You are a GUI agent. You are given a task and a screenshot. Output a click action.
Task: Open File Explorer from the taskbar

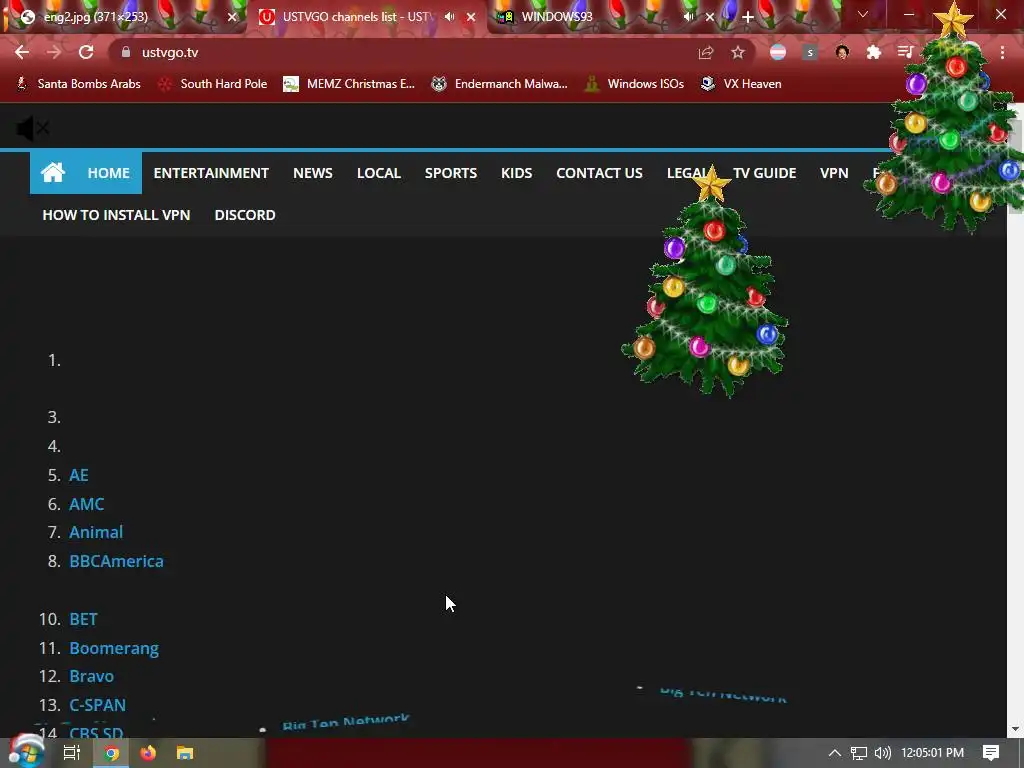[x=185, y=753]
